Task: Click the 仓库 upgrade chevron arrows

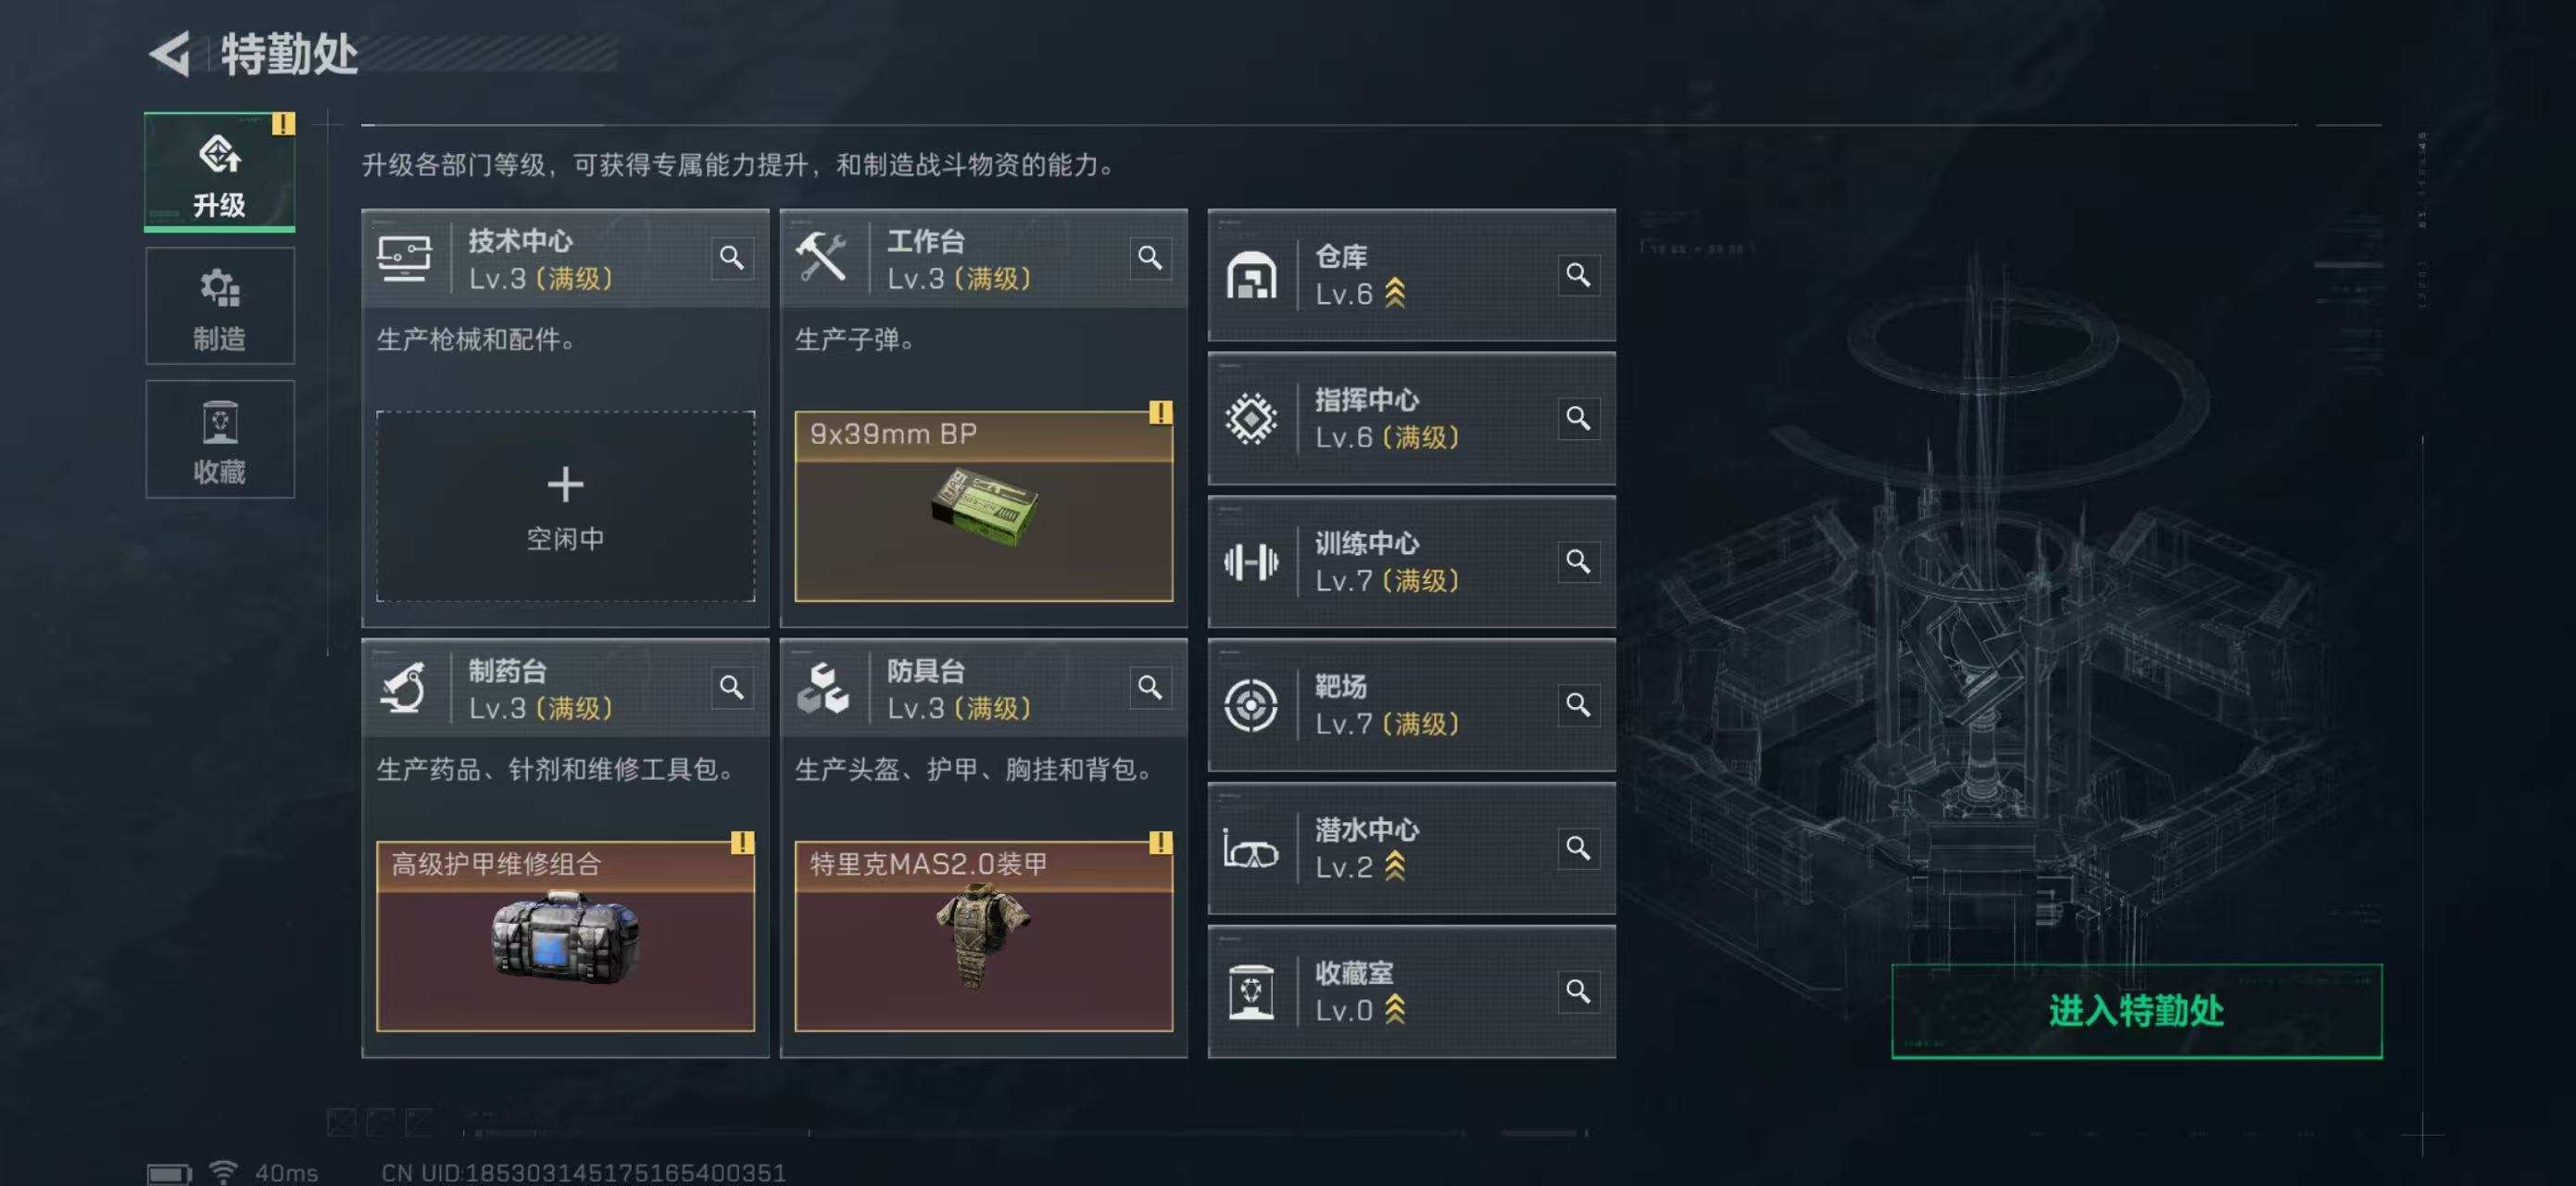Action: click(1395, 294)
